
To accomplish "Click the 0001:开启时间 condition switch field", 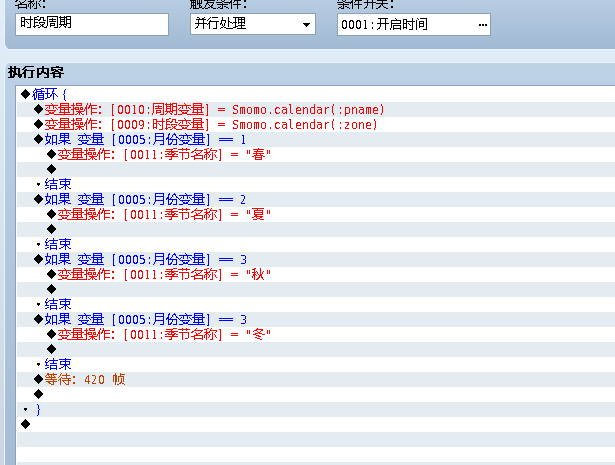I will coord(414,25).
